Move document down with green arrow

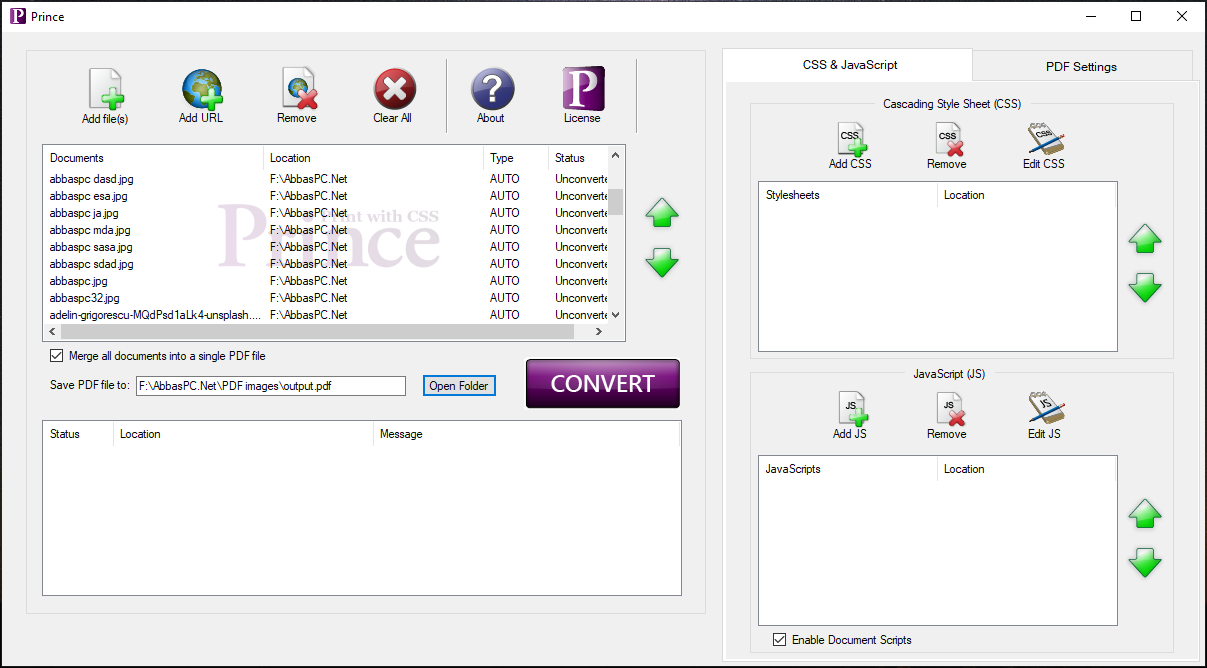pos(662,263)
